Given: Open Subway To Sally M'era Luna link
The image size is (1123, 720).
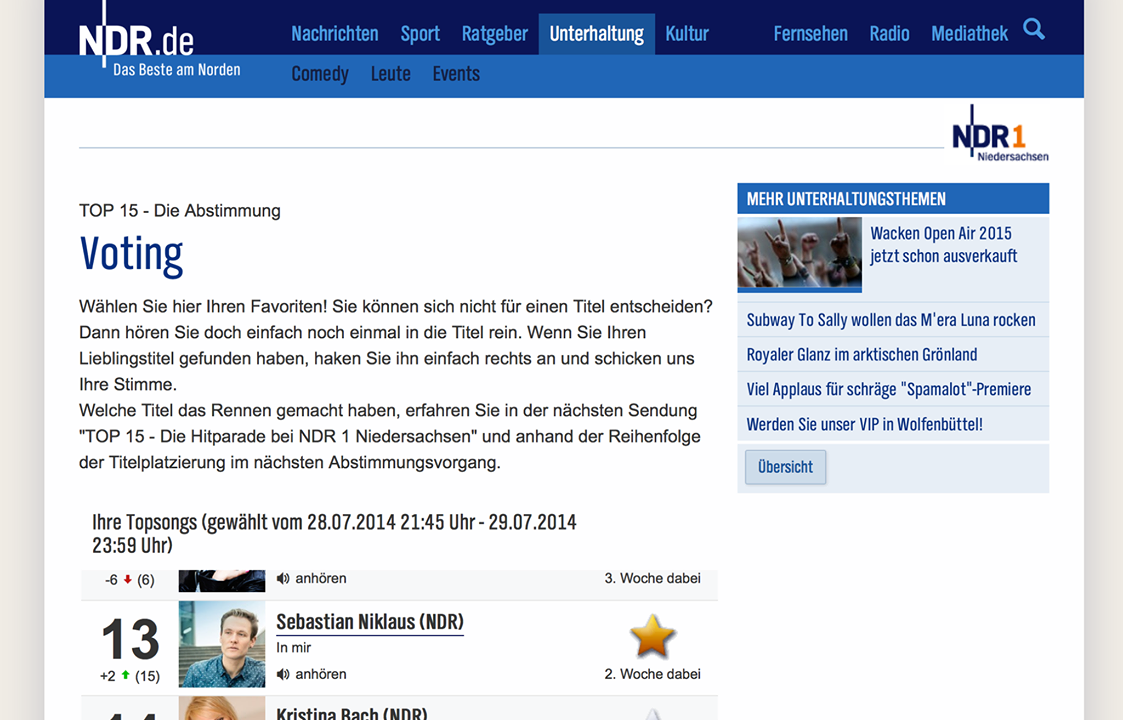Looking at the screenshot, I should [891, 320].
